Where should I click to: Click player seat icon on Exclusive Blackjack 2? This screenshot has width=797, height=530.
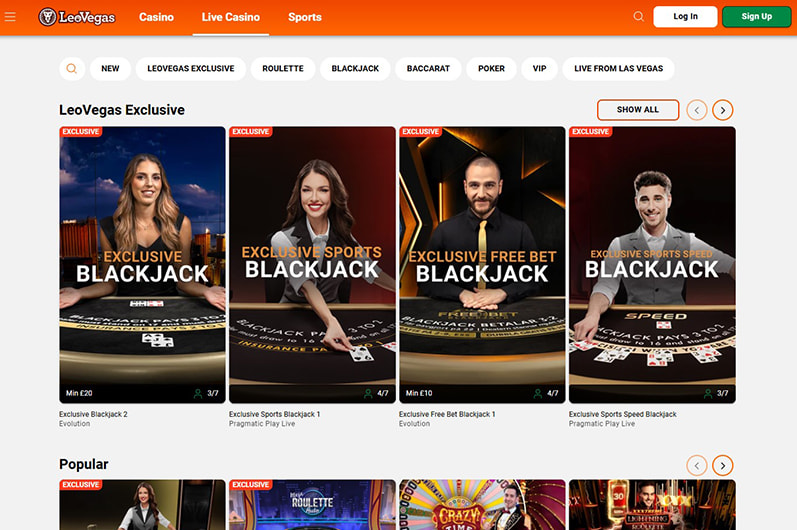coord(198,393)
